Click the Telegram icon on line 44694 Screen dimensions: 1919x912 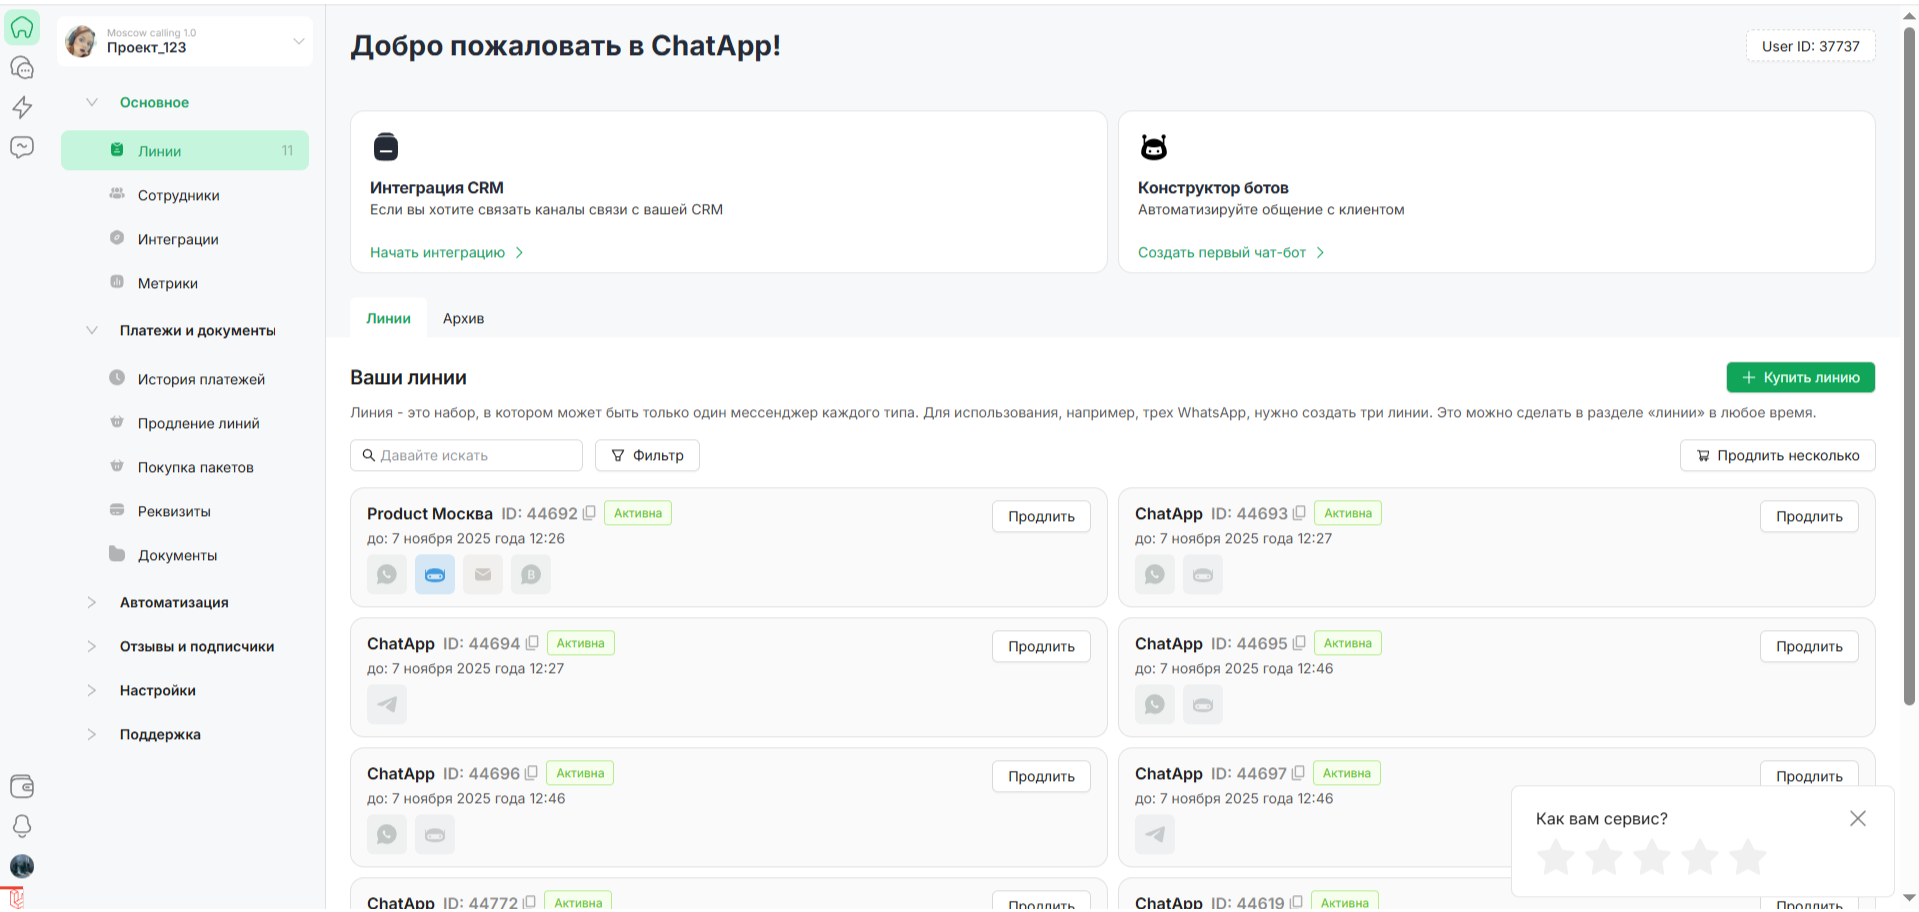(x=387, y=705)
